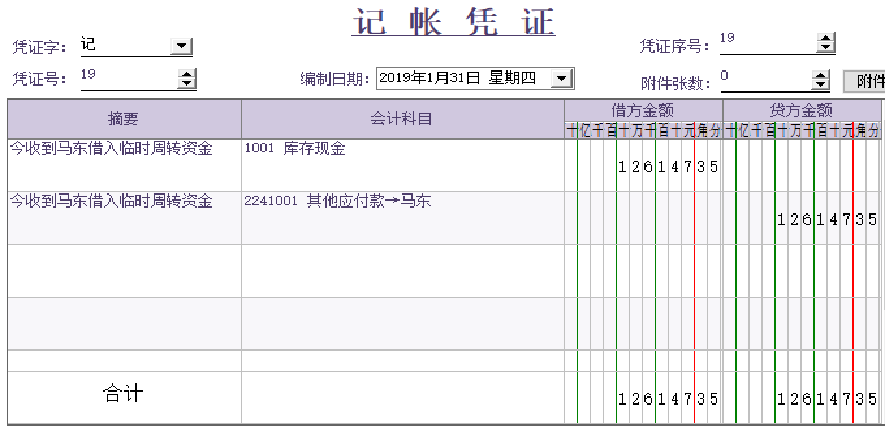Open the 编制日期 date dropdown arrow
Image resolution: width=885 pixels, height=428 pixels.
click(x=561, y=78)
